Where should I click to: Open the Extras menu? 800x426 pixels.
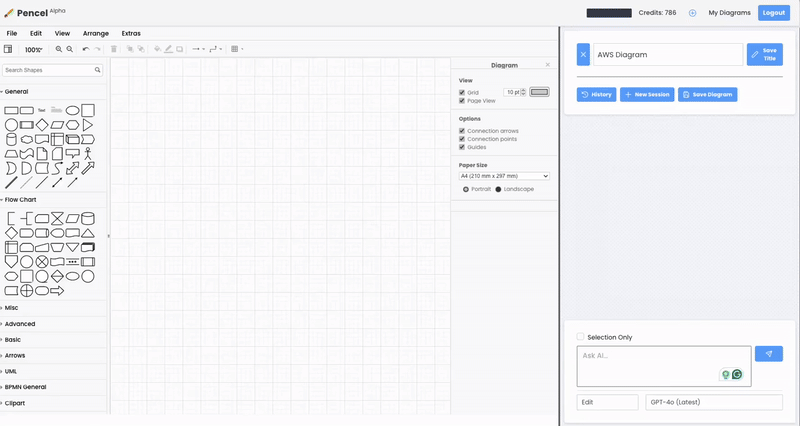[x=131, y=33]
